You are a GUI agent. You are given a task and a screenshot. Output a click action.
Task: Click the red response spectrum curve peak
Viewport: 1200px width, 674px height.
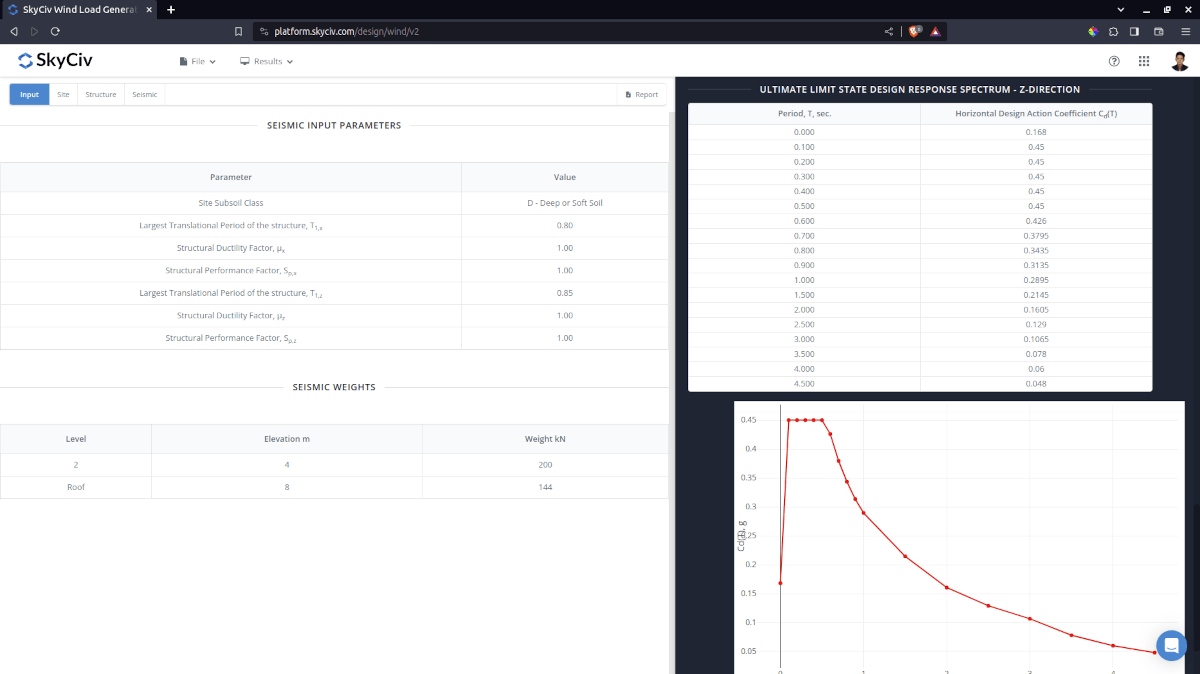[805, 420]
